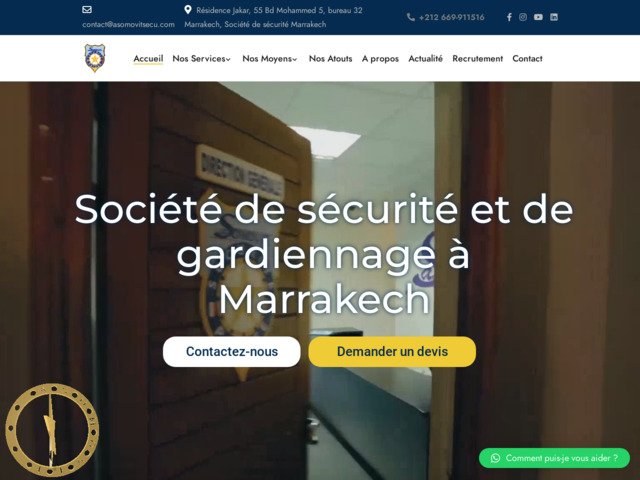640x480 pixels.
Task: Open the YouTube social icon
Action: [x=538, y=17]
